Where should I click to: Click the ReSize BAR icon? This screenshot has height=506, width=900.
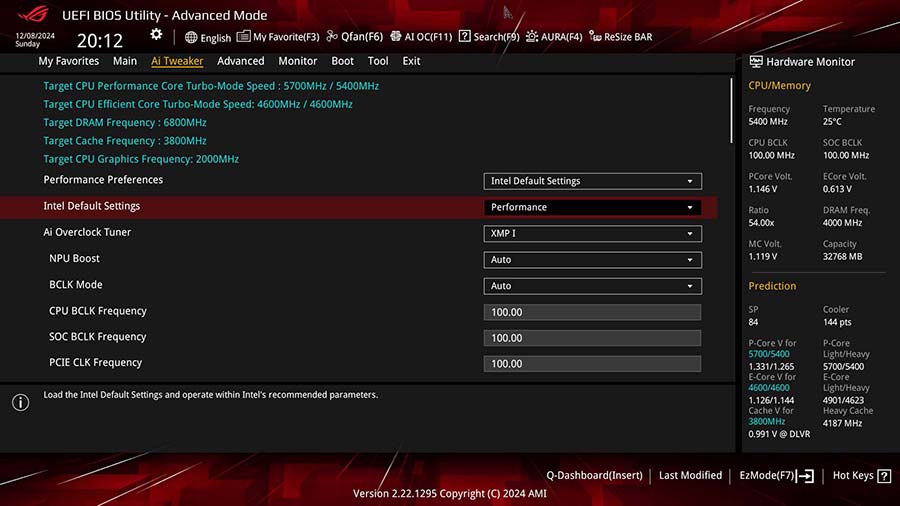pos(595,37)
